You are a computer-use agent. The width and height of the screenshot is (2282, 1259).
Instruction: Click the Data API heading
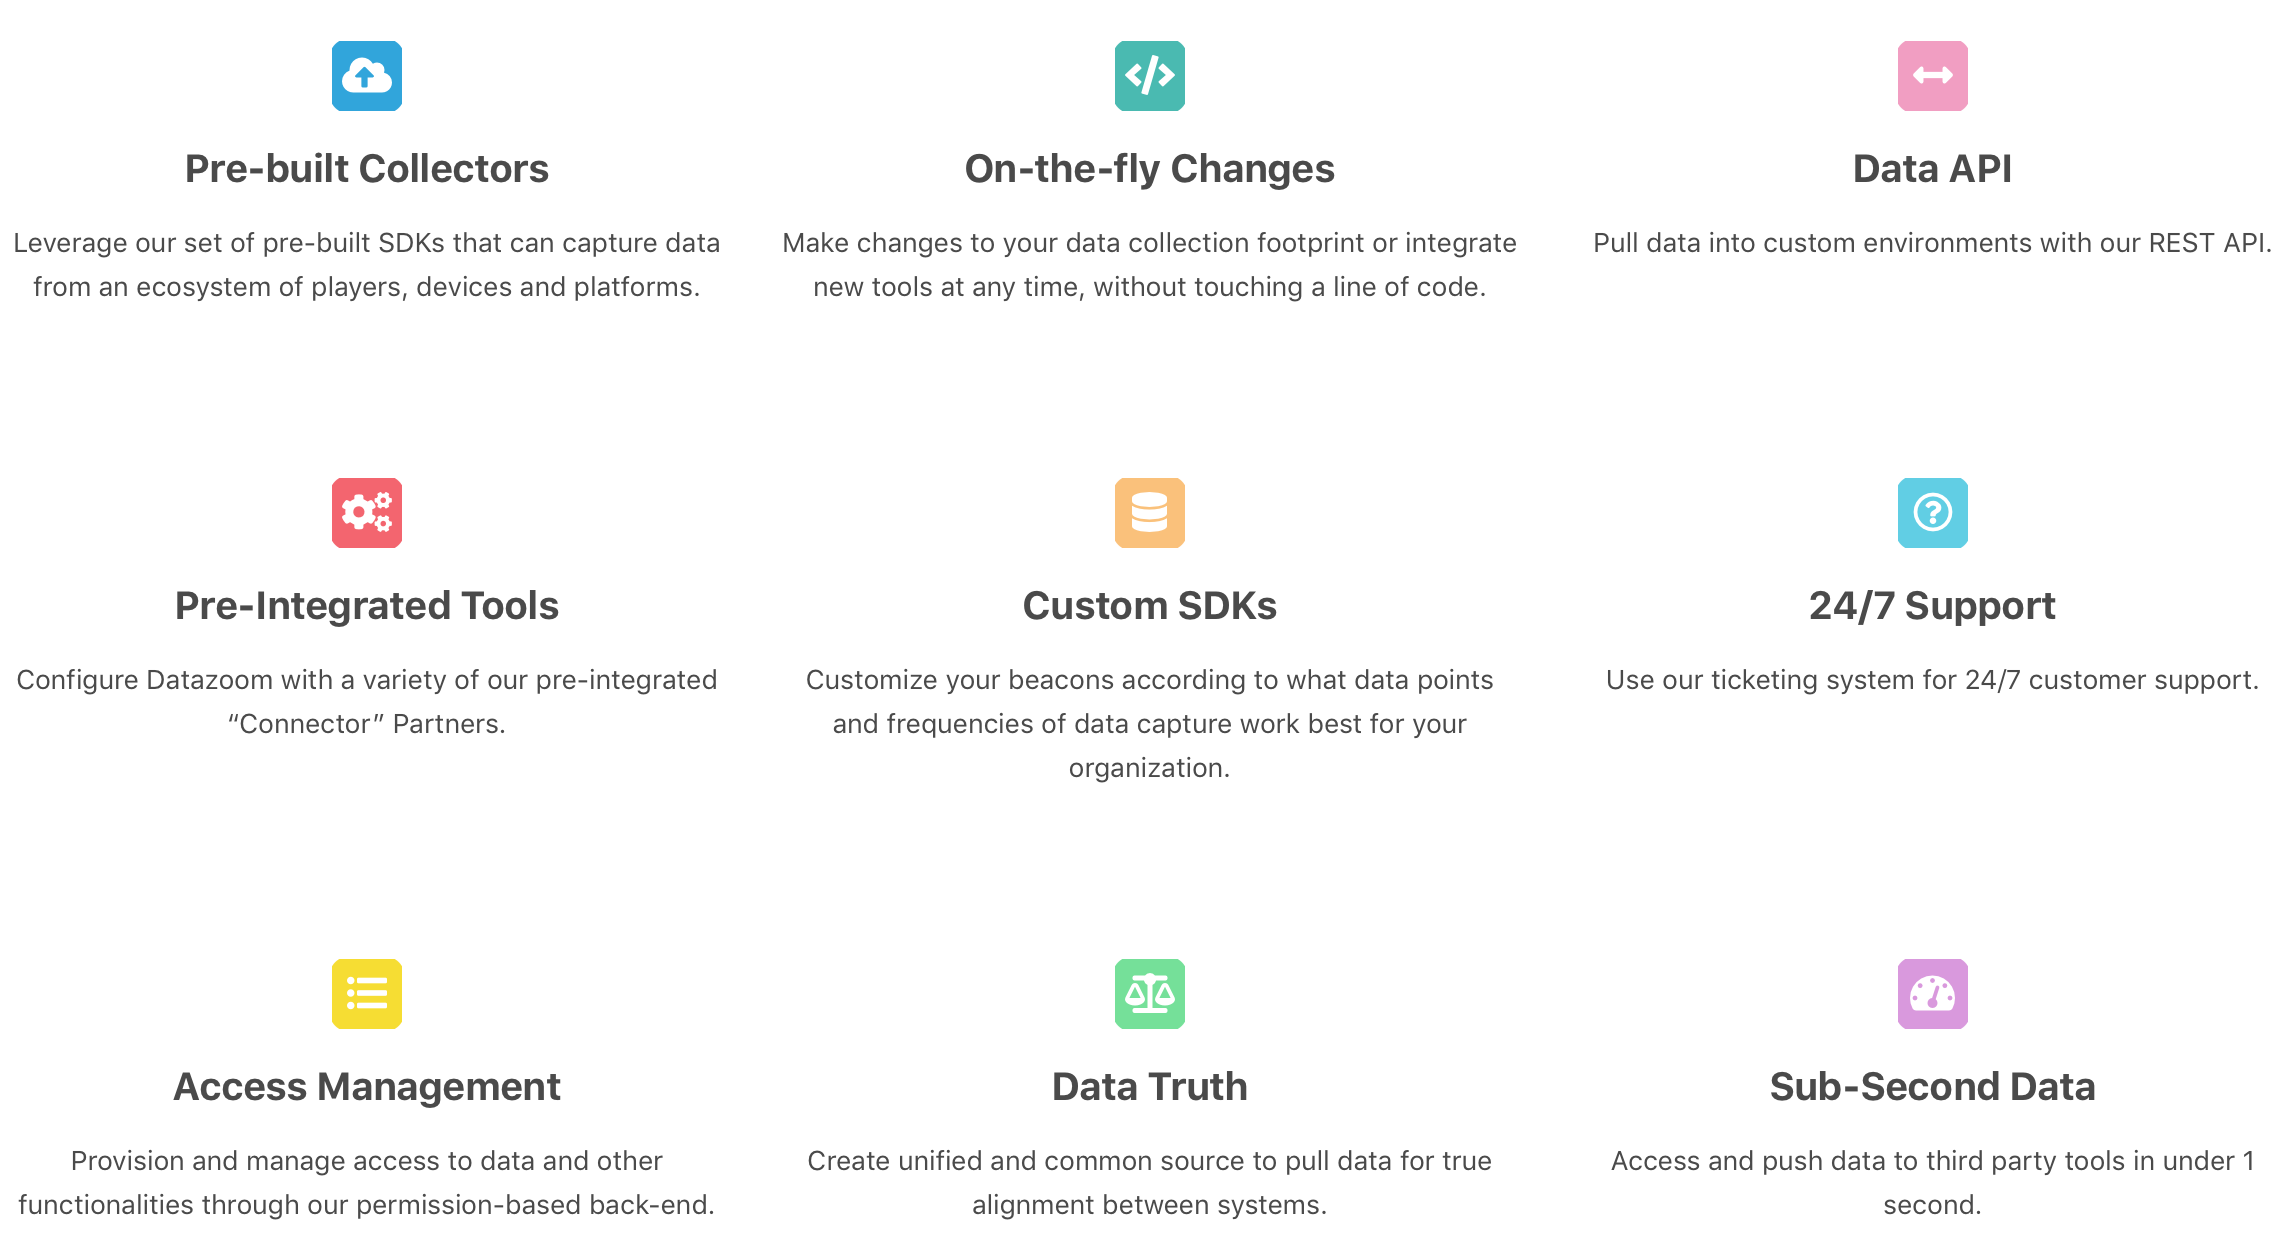(1933, 169)
